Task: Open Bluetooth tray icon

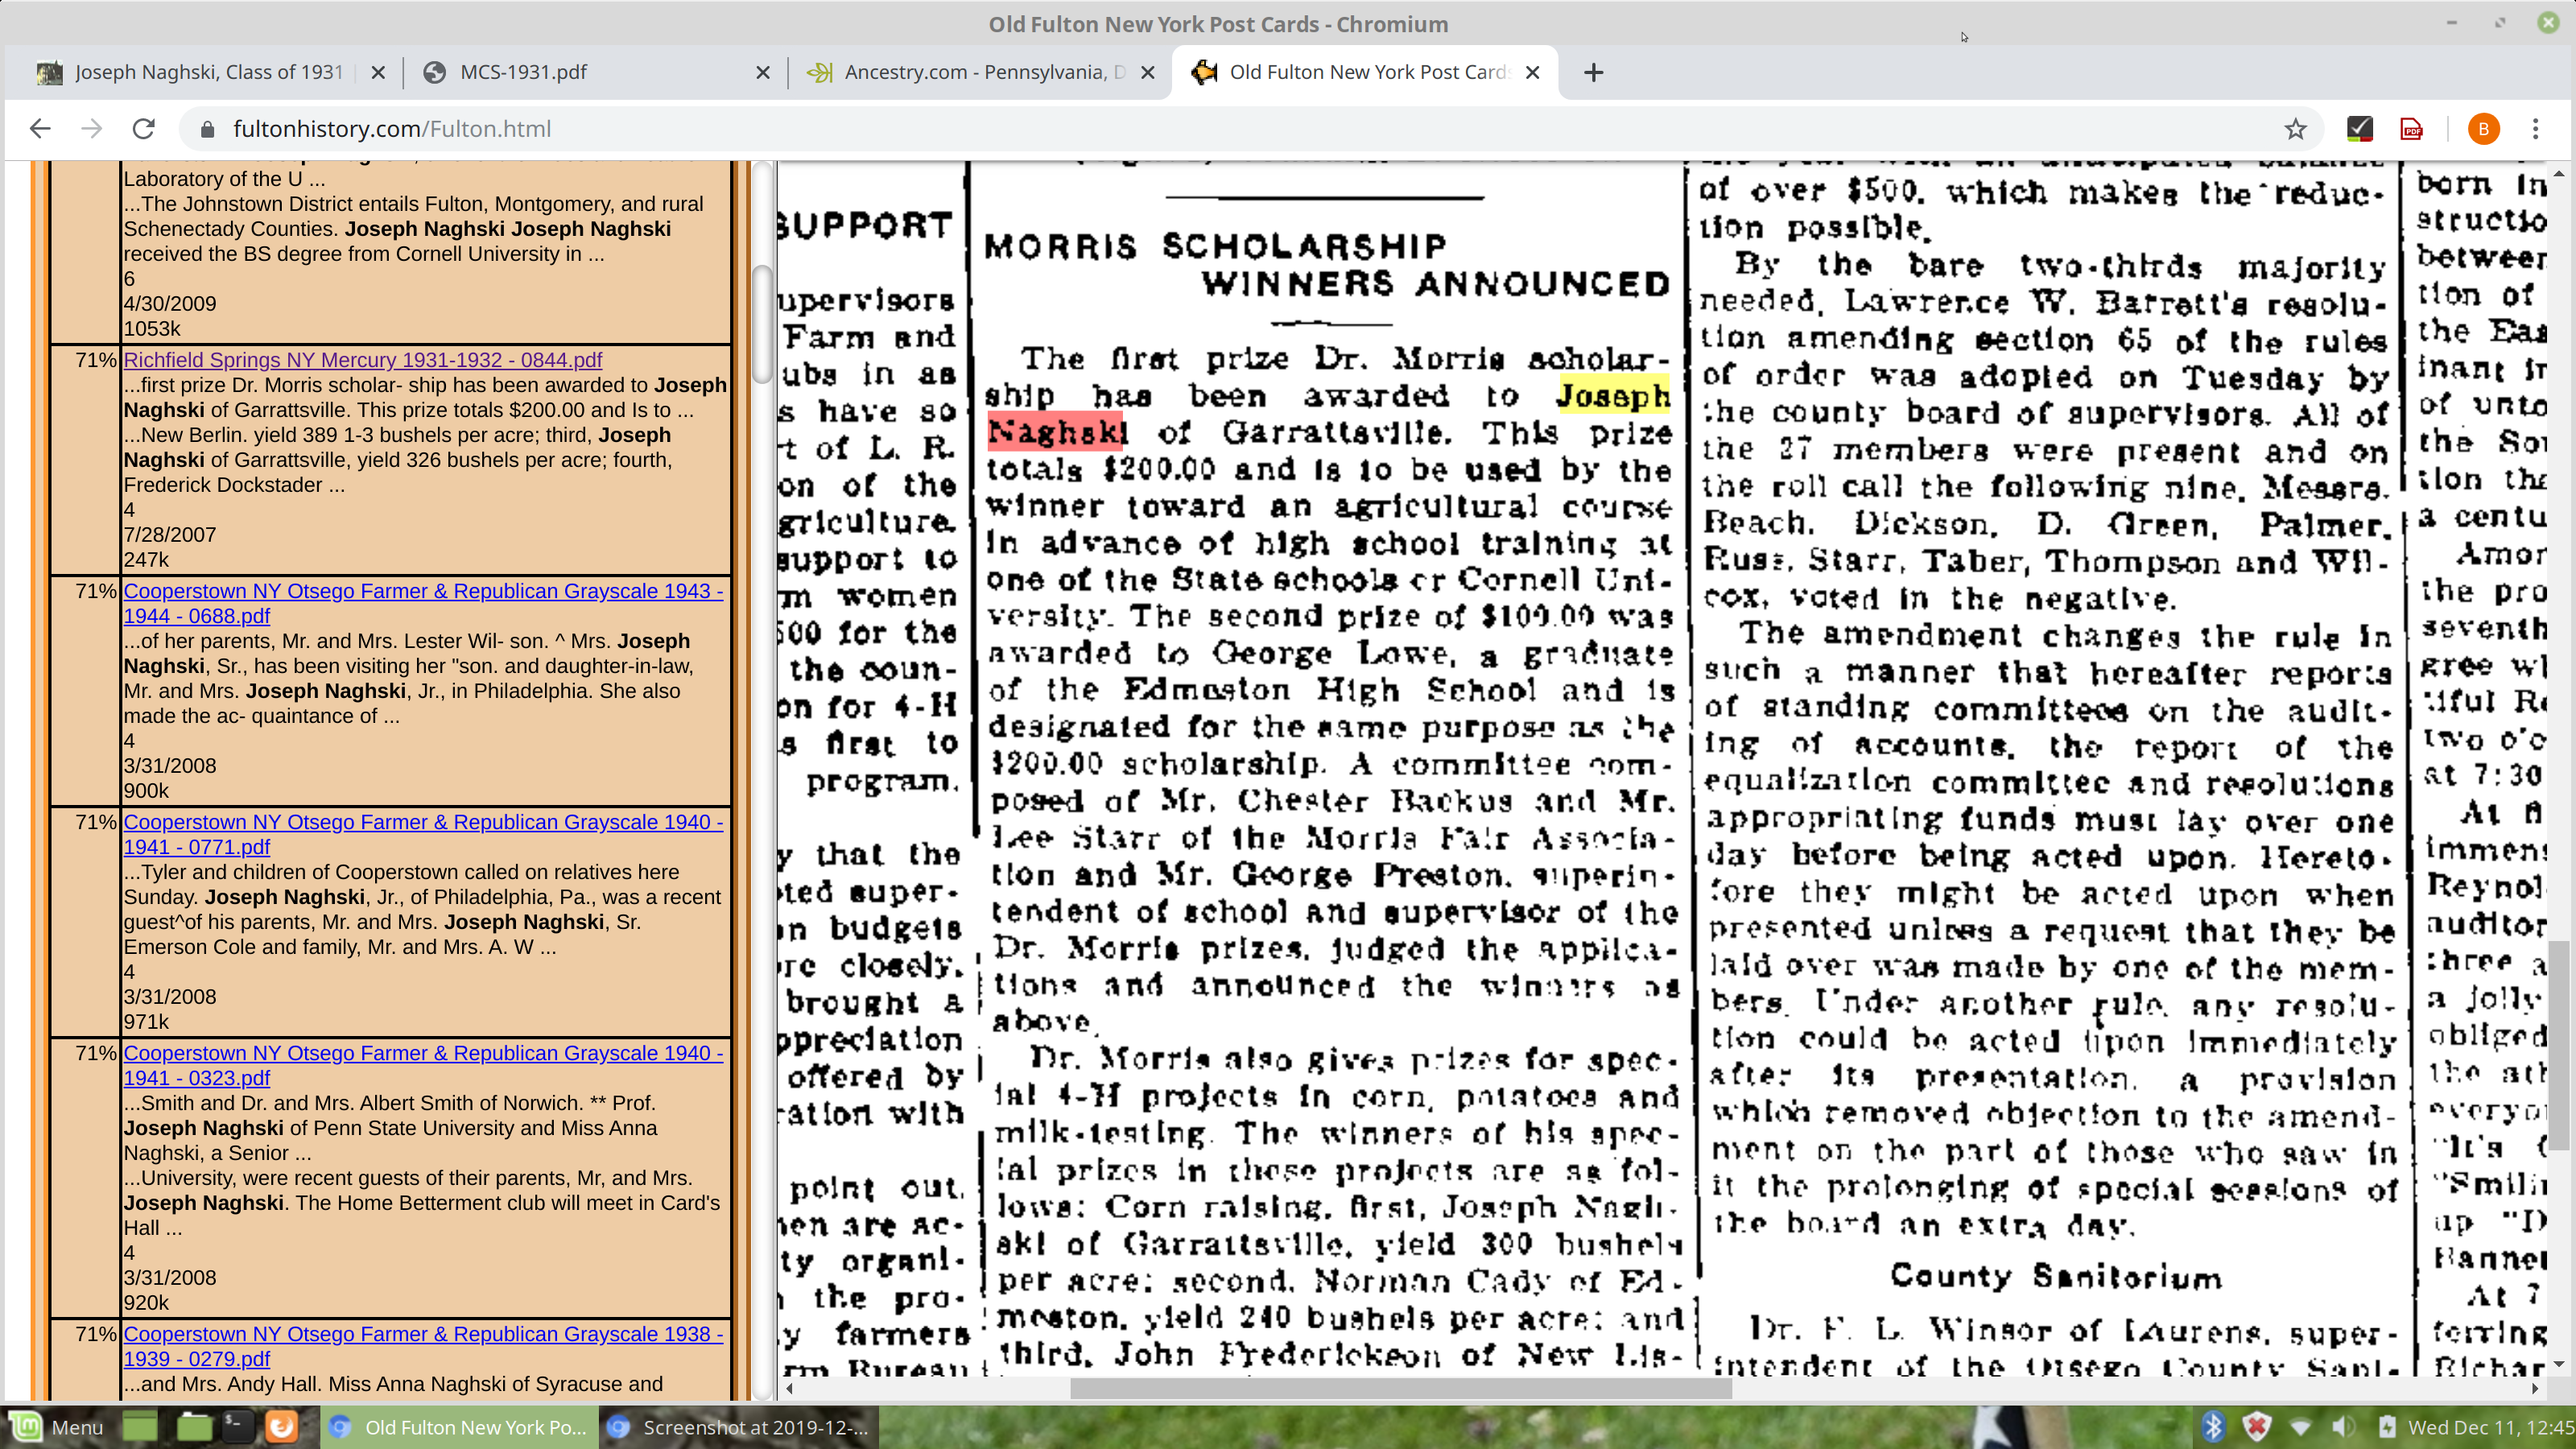Action: click(x=2213, y=1427)
